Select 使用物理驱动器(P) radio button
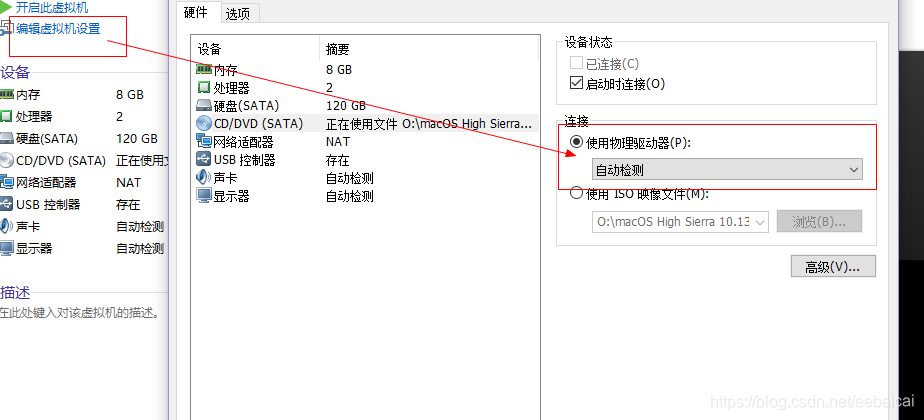Image resolution: width=924 pixels, height=420 pixels. point(576,141)
